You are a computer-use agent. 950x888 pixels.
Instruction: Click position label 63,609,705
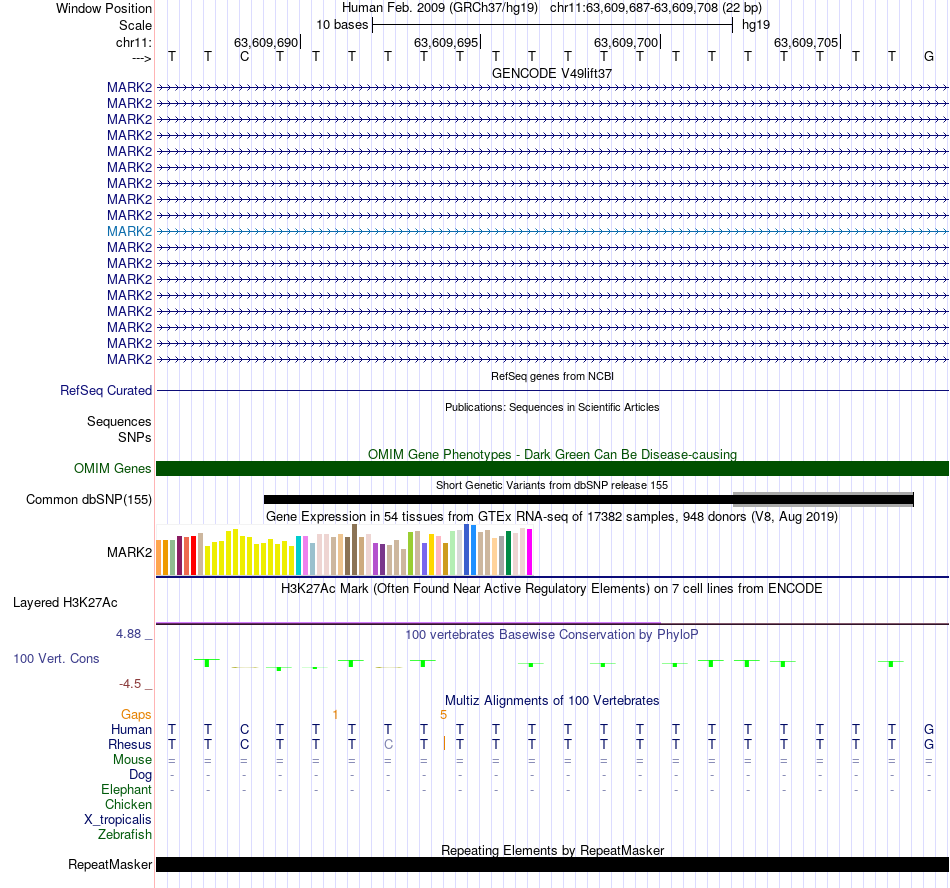[x=806, y=42]
